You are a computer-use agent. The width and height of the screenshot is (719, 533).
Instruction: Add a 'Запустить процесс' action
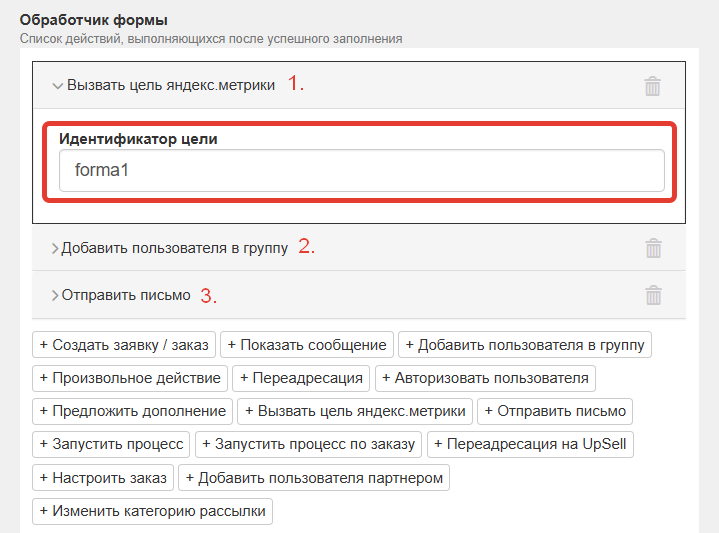click(x=111, y=443)
